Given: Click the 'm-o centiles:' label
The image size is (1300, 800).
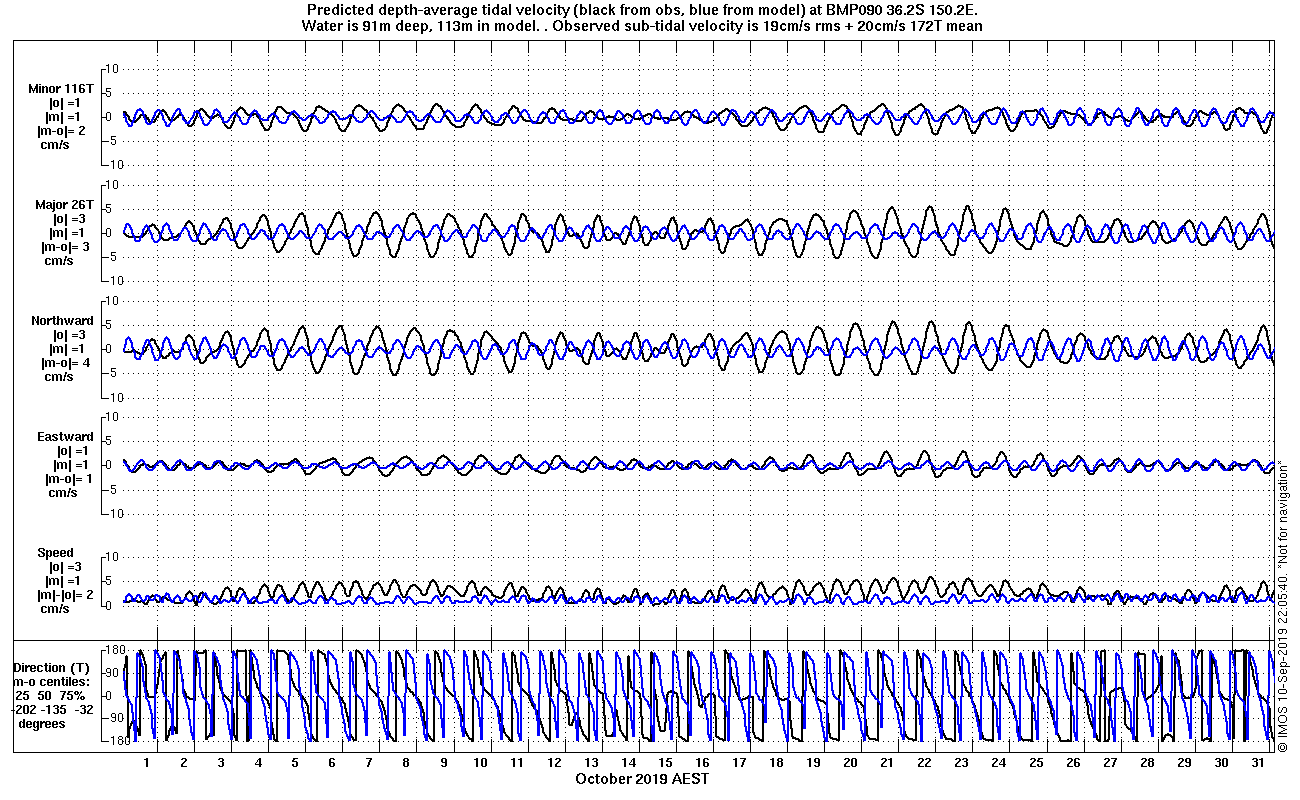Looking at the screenshot, I should [50, 681].
